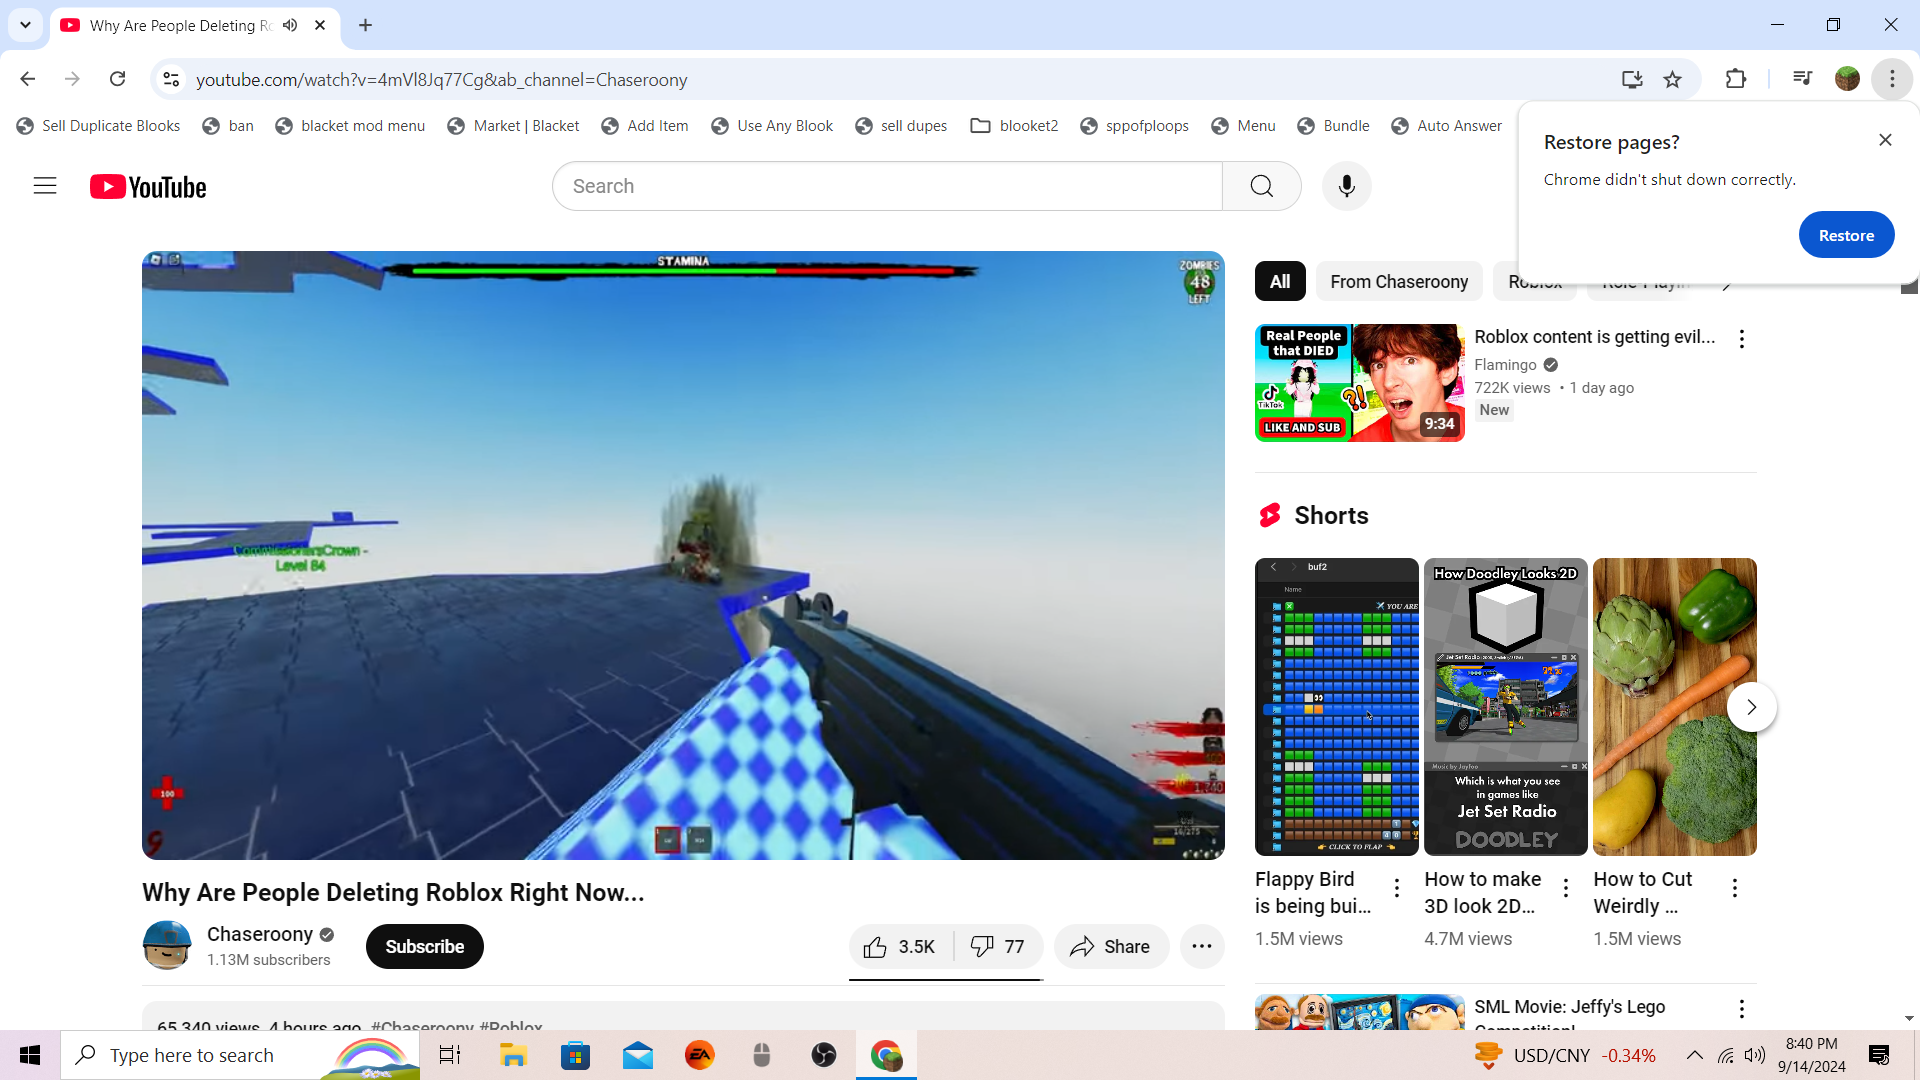
Task: Open options for Flappy Bird short
Action: coord(1397,887)
